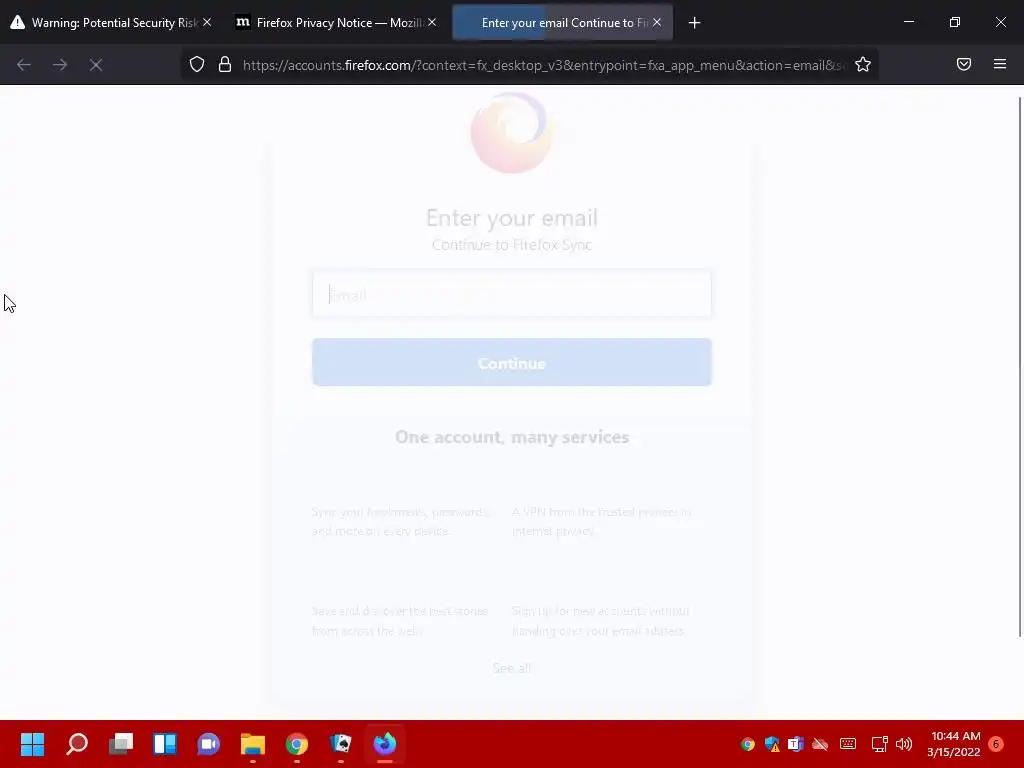
Task: Bookmark this page with the star icon
Action: click(863, 64)
